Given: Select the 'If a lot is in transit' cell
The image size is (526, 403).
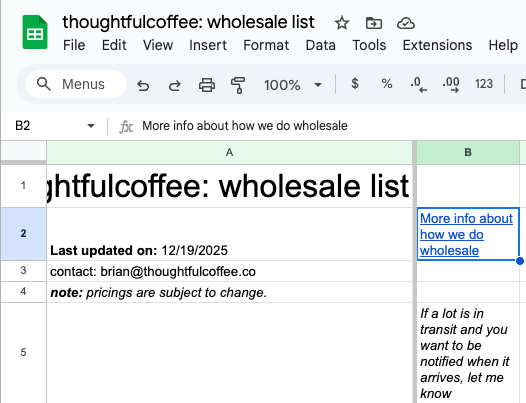Looking at the screenshot, I should (x=468, y=353).
